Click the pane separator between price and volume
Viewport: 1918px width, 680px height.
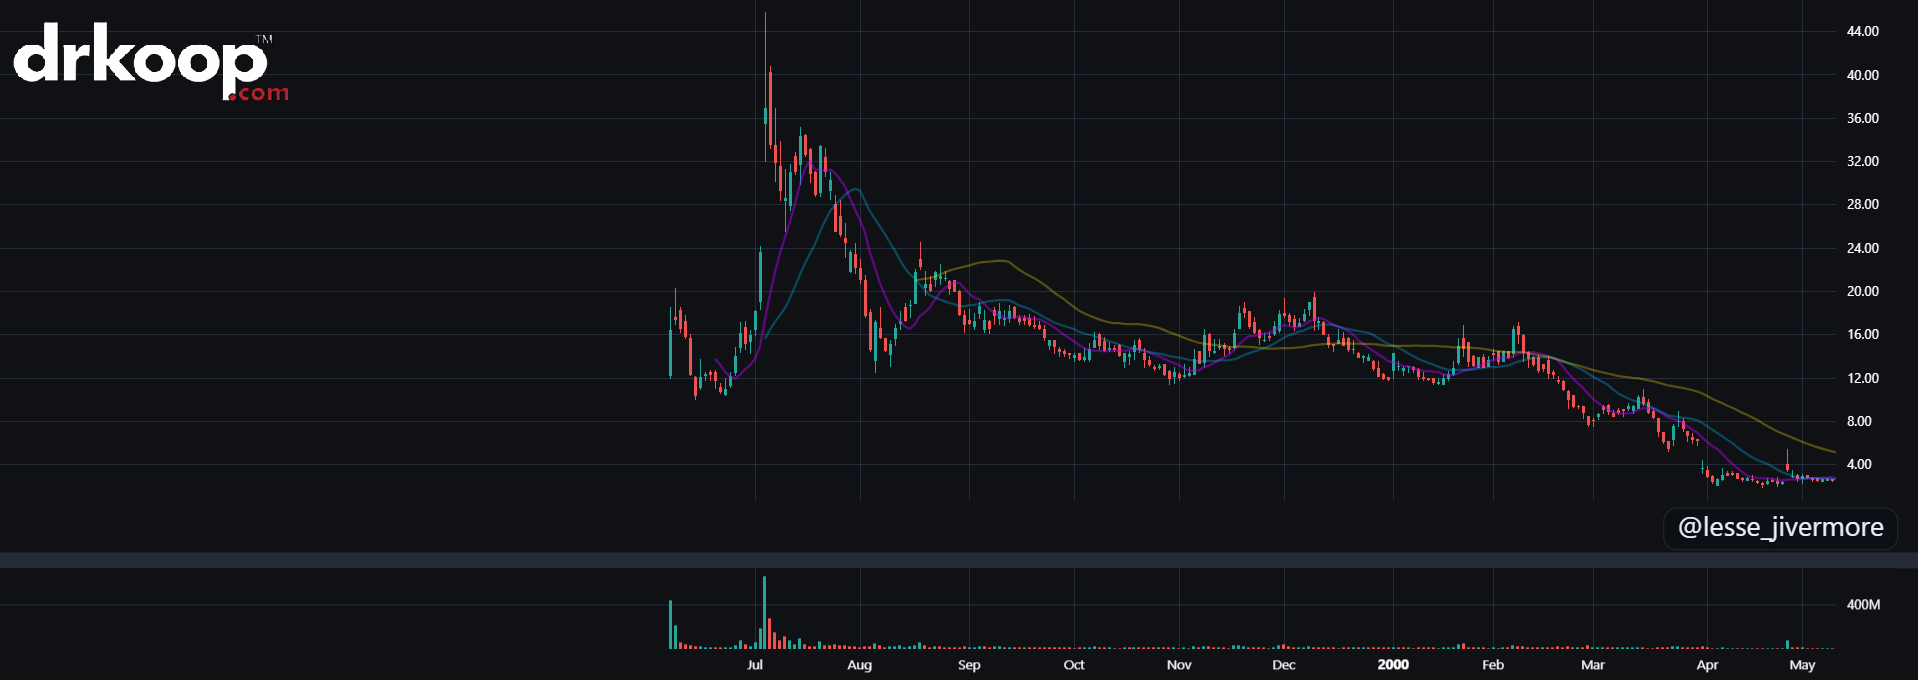[x=959, y=560]
